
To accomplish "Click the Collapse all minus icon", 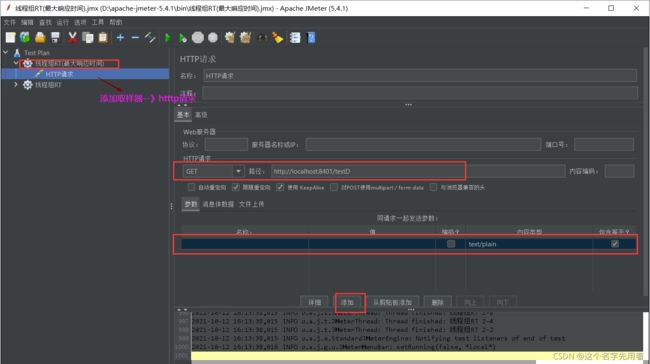I will [135, 38].
